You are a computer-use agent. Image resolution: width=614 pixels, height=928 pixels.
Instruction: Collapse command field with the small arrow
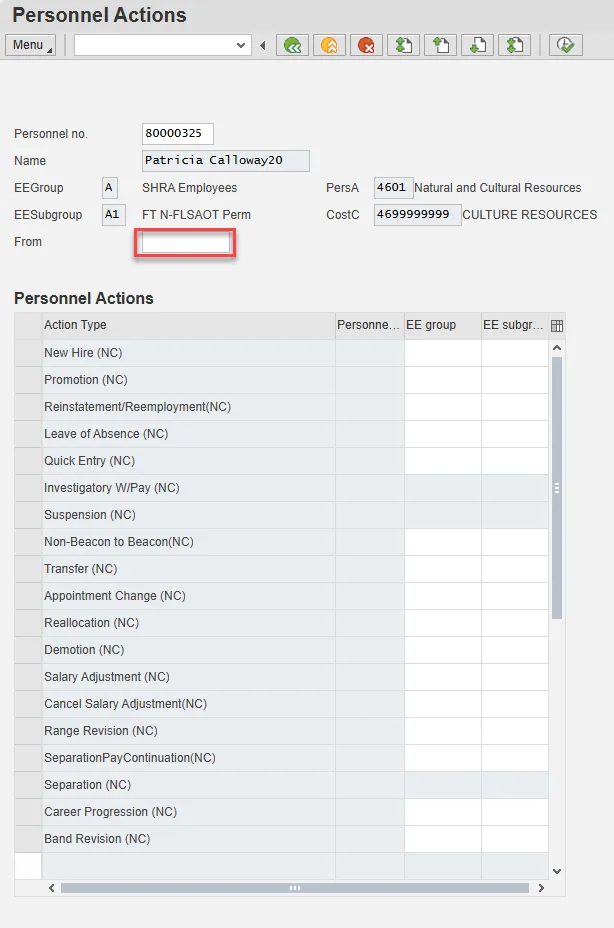(x=263, y=45)
